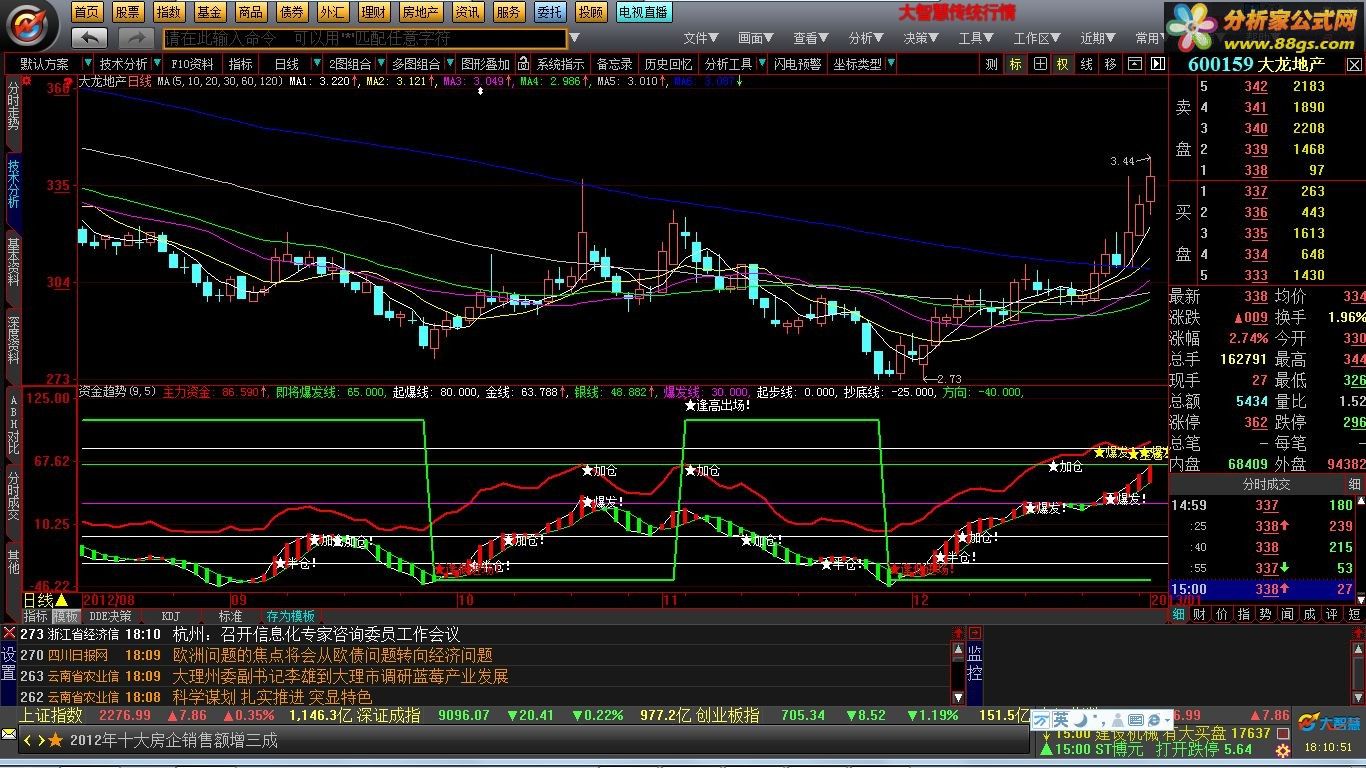Open the 工具 menu
Viewport: 1366px width, 768px height.
point(977,38)
